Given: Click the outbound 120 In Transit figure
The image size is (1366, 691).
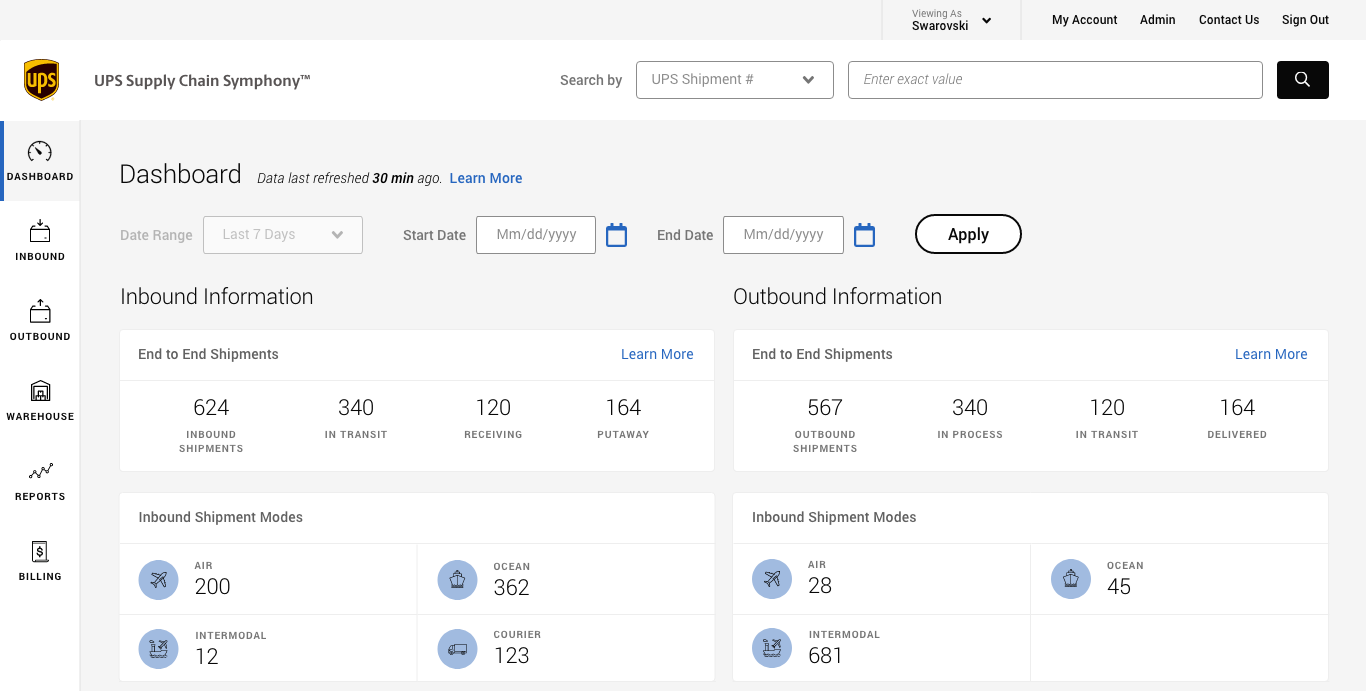Looking at the screenshot, I should click(1107, 407).
